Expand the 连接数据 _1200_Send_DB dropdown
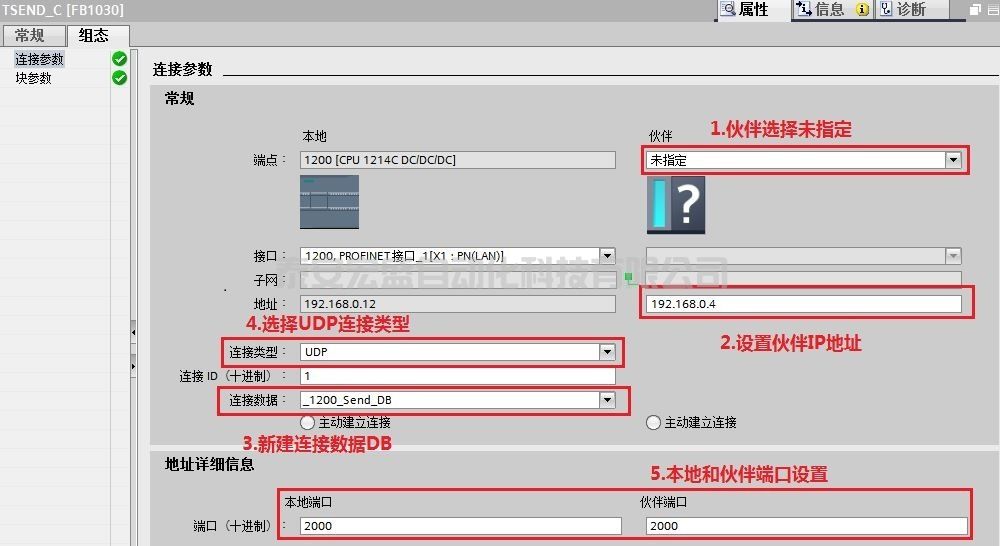Viewport: 1000px width, 546px height. coord(606,400)
